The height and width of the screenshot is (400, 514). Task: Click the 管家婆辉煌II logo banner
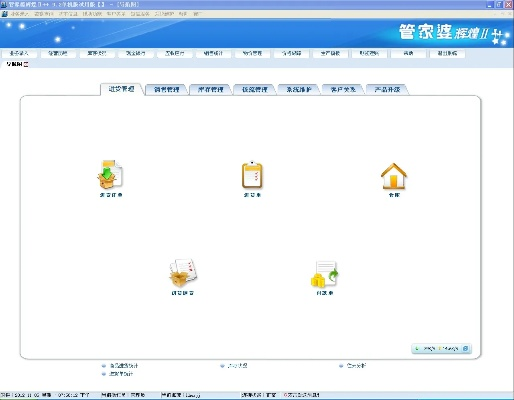tap(454, 34)
